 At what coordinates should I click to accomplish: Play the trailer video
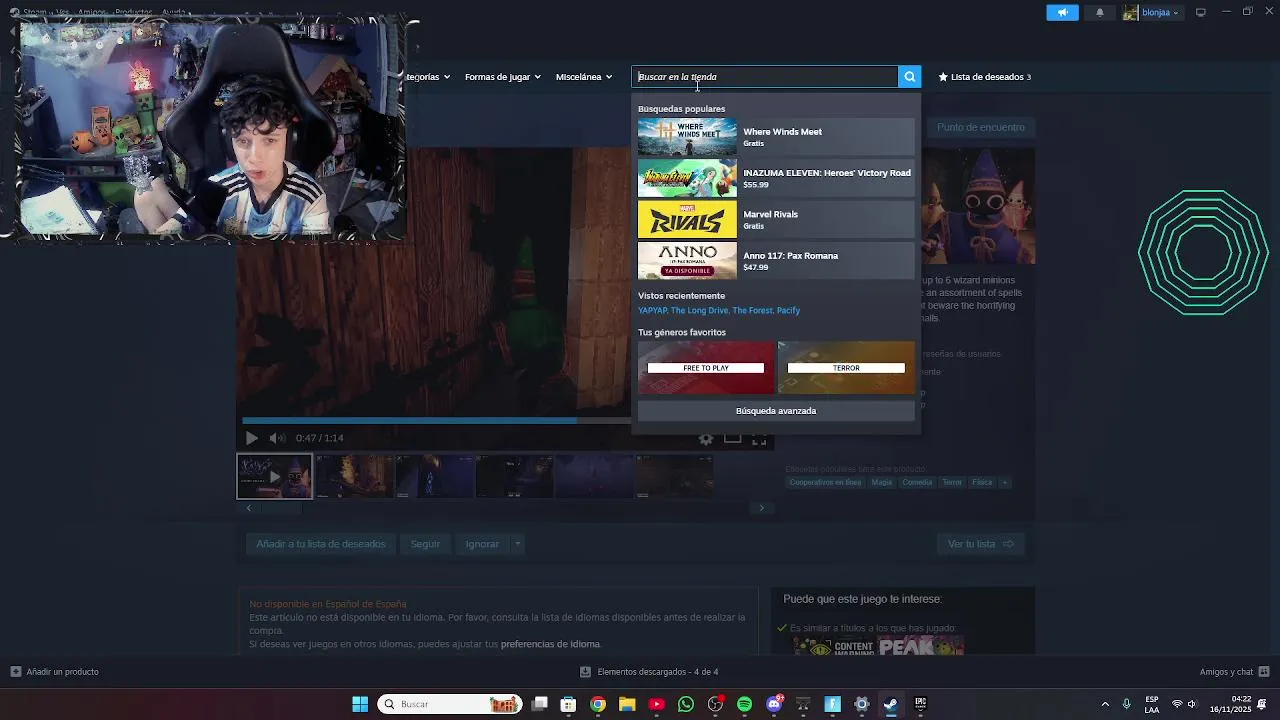pyautogui.click(x=251, y=438)
